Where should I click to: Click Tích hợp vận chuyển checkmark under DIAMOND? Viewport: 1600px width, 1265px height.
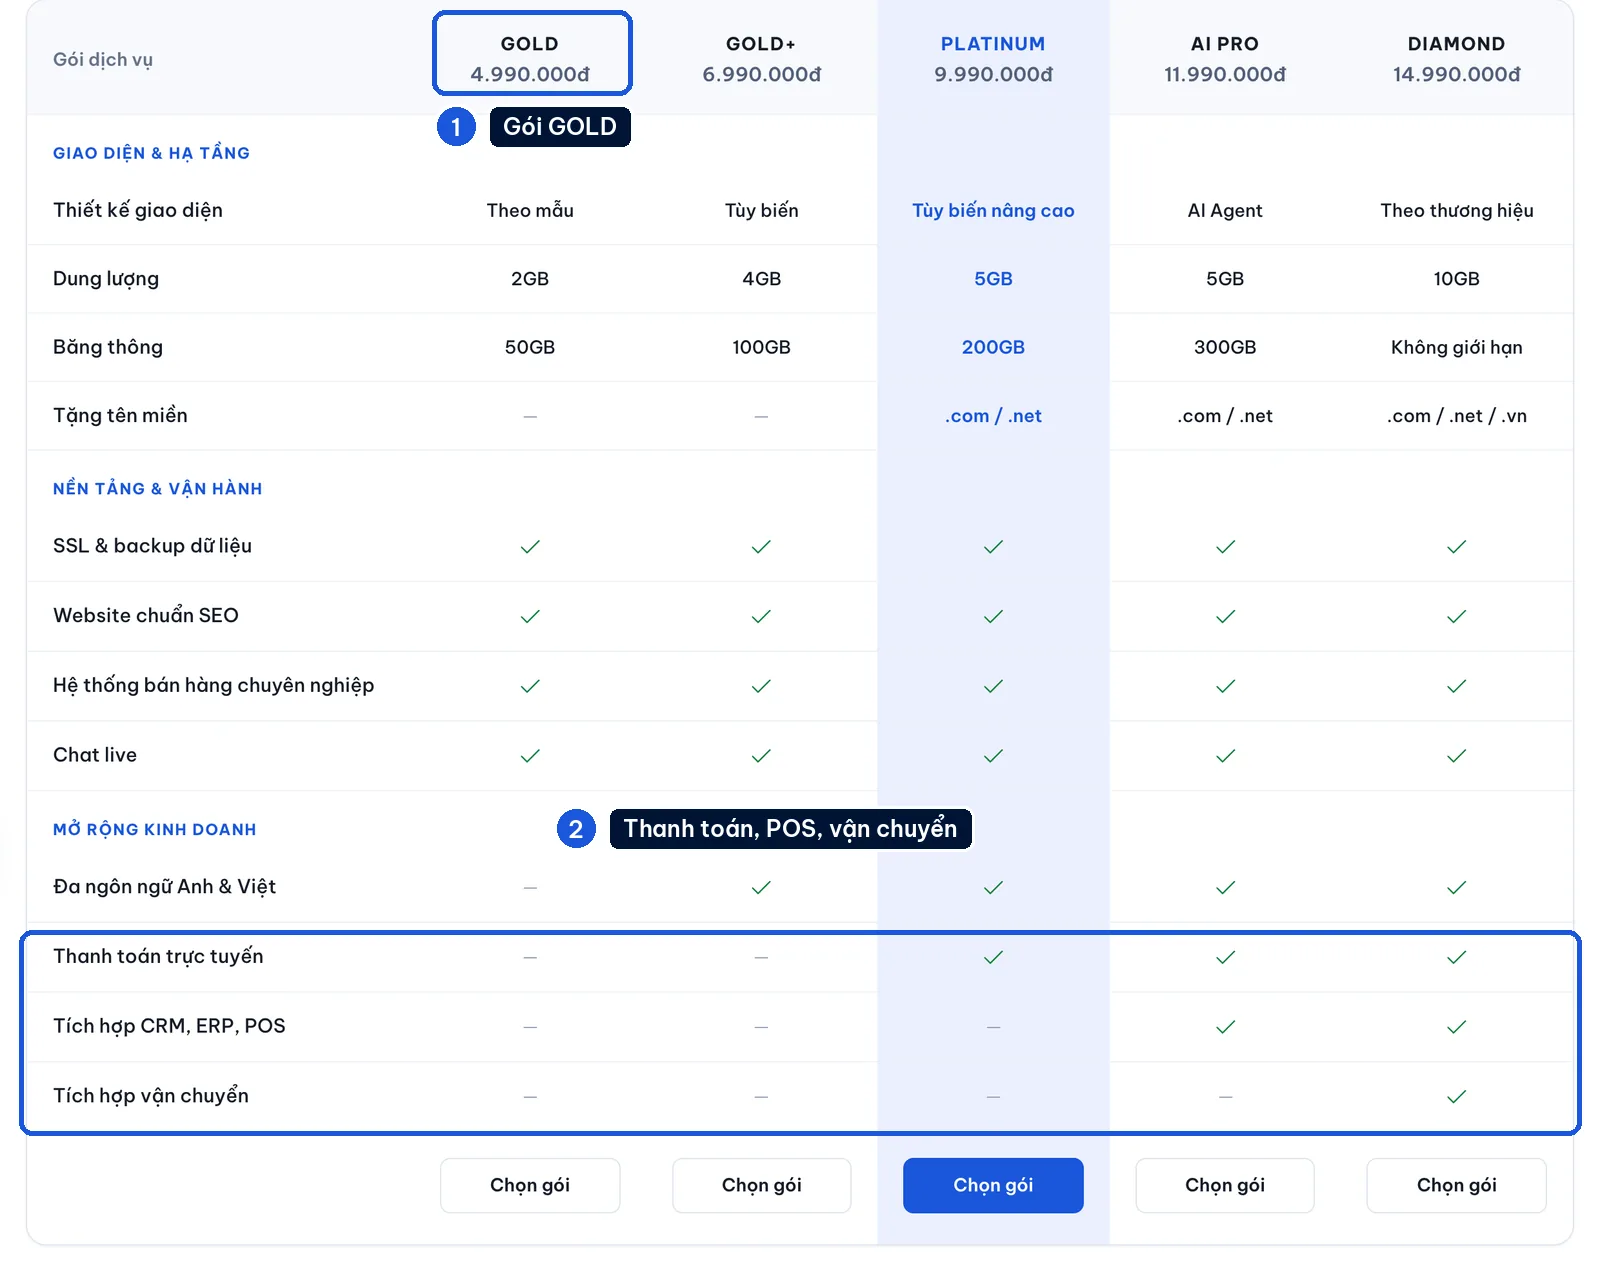(1456, 1096)
